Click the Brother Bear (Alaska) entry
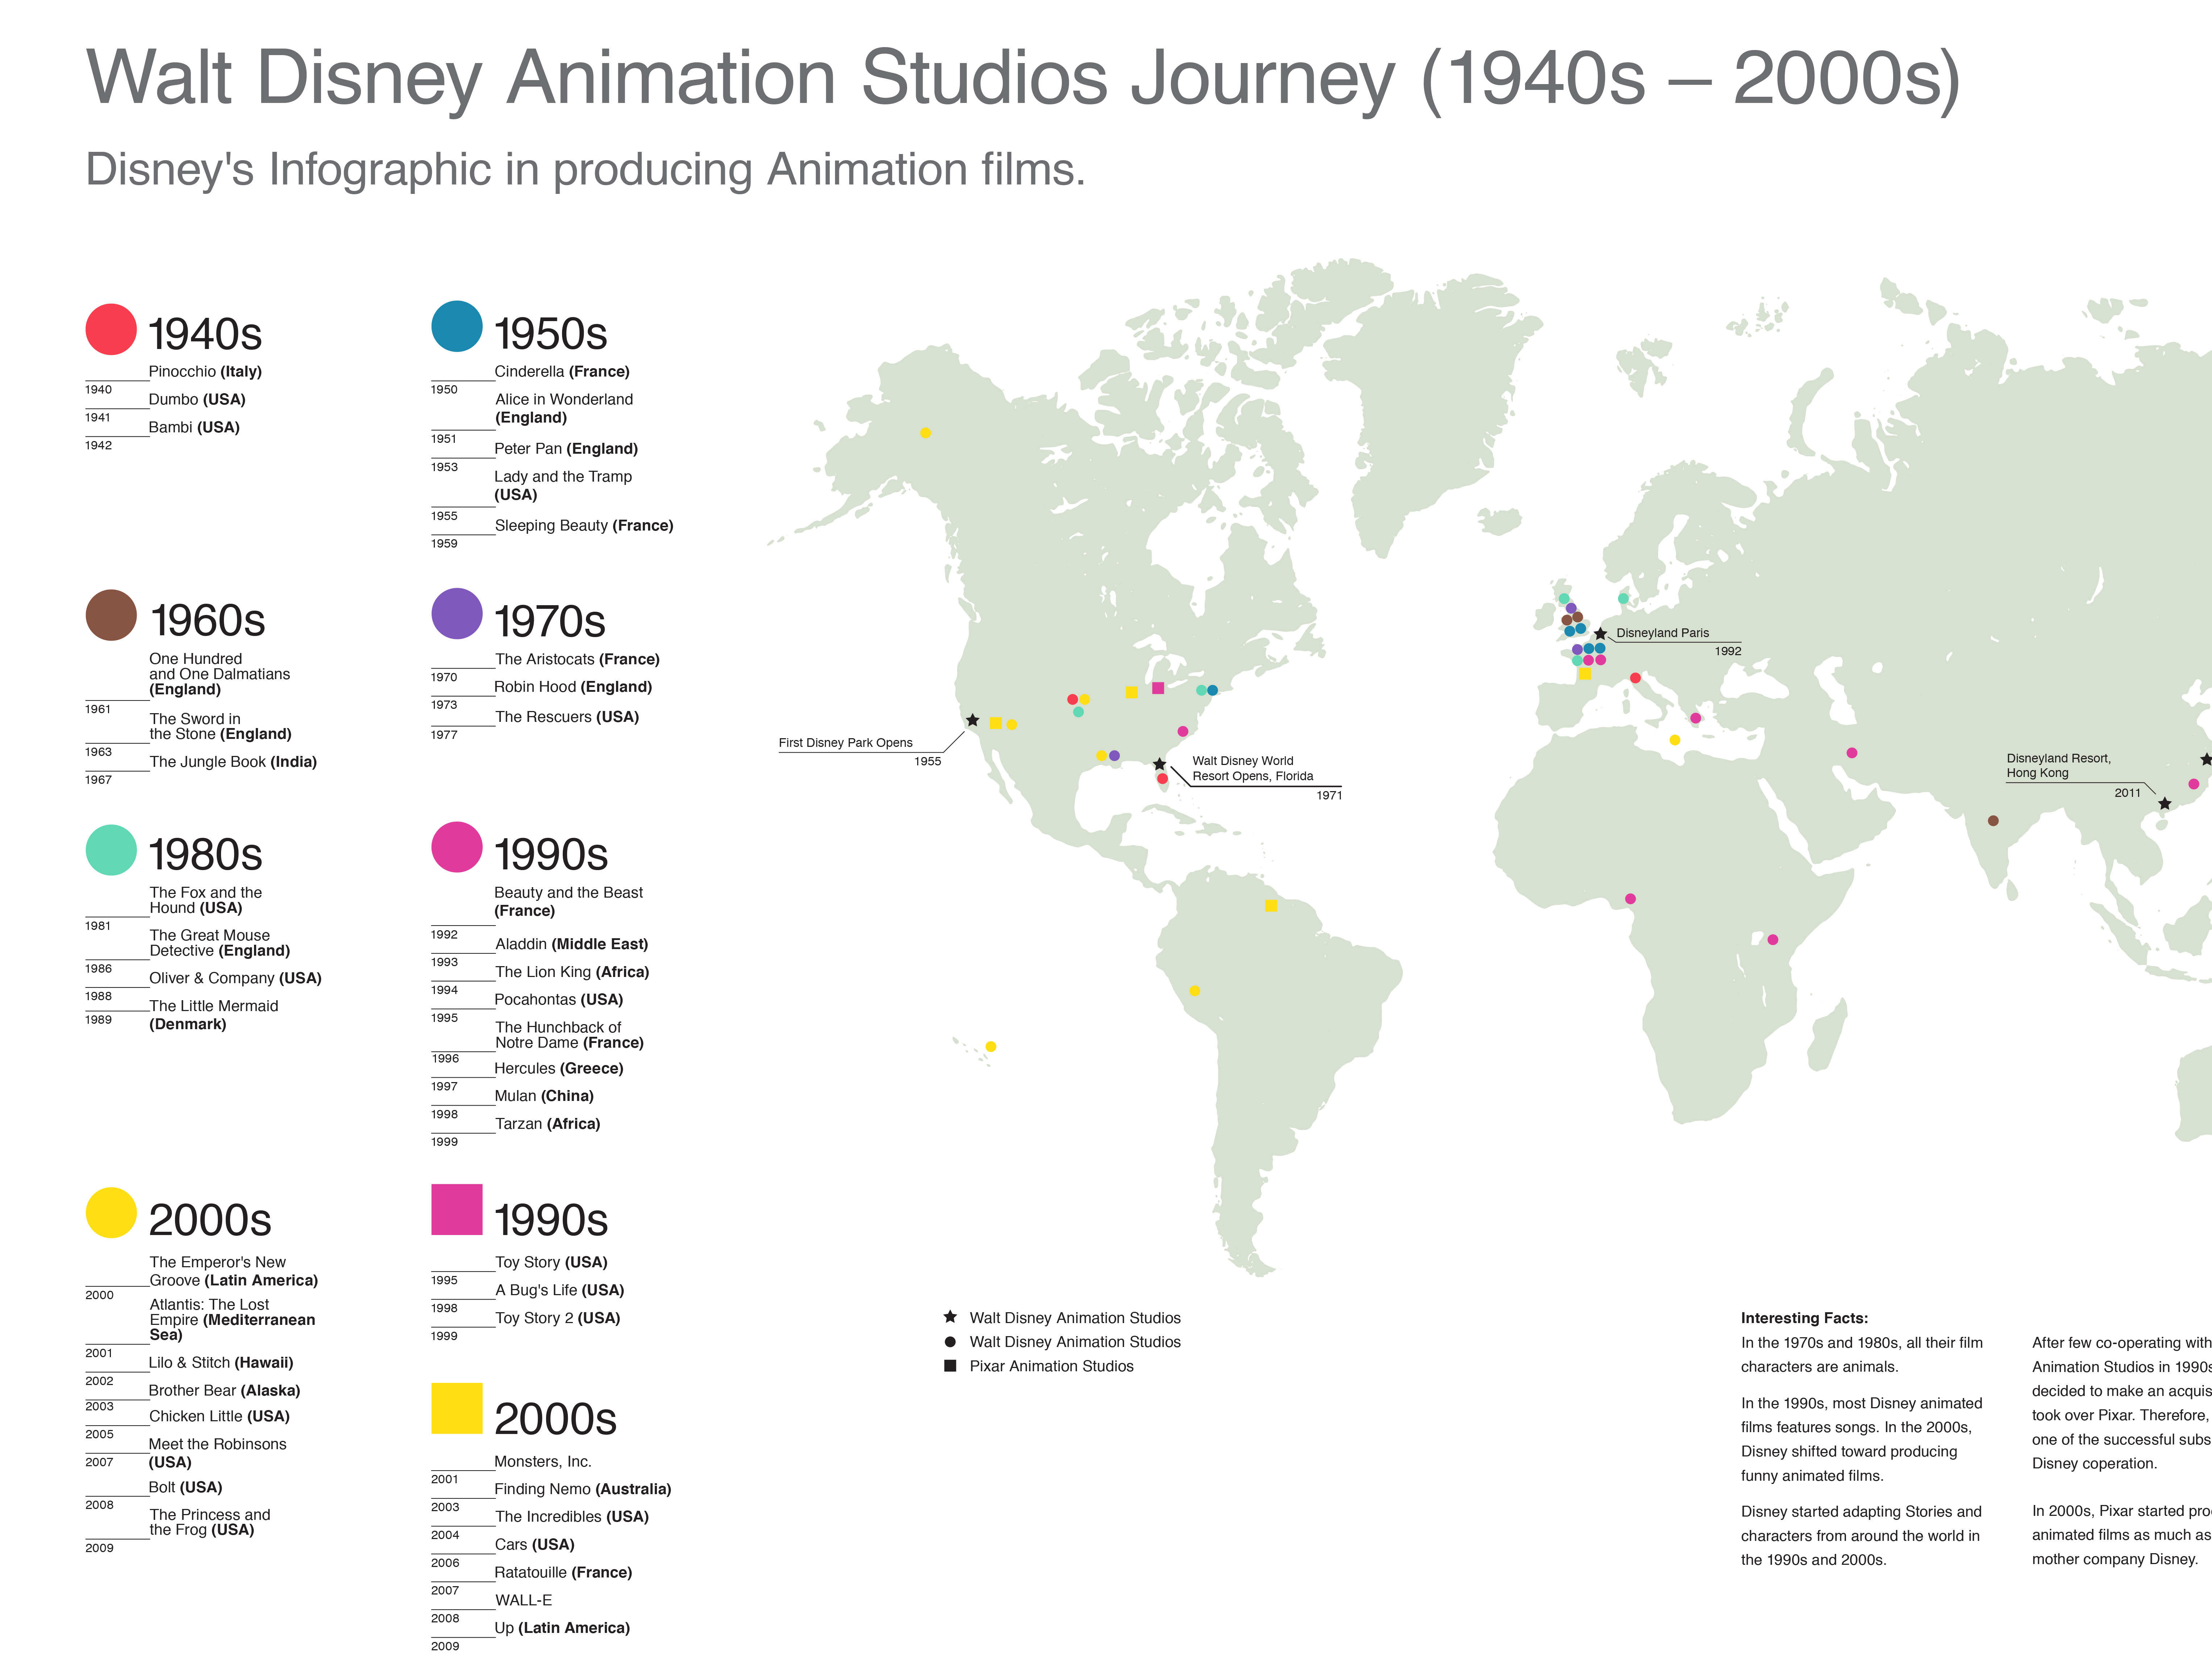 224,1391
